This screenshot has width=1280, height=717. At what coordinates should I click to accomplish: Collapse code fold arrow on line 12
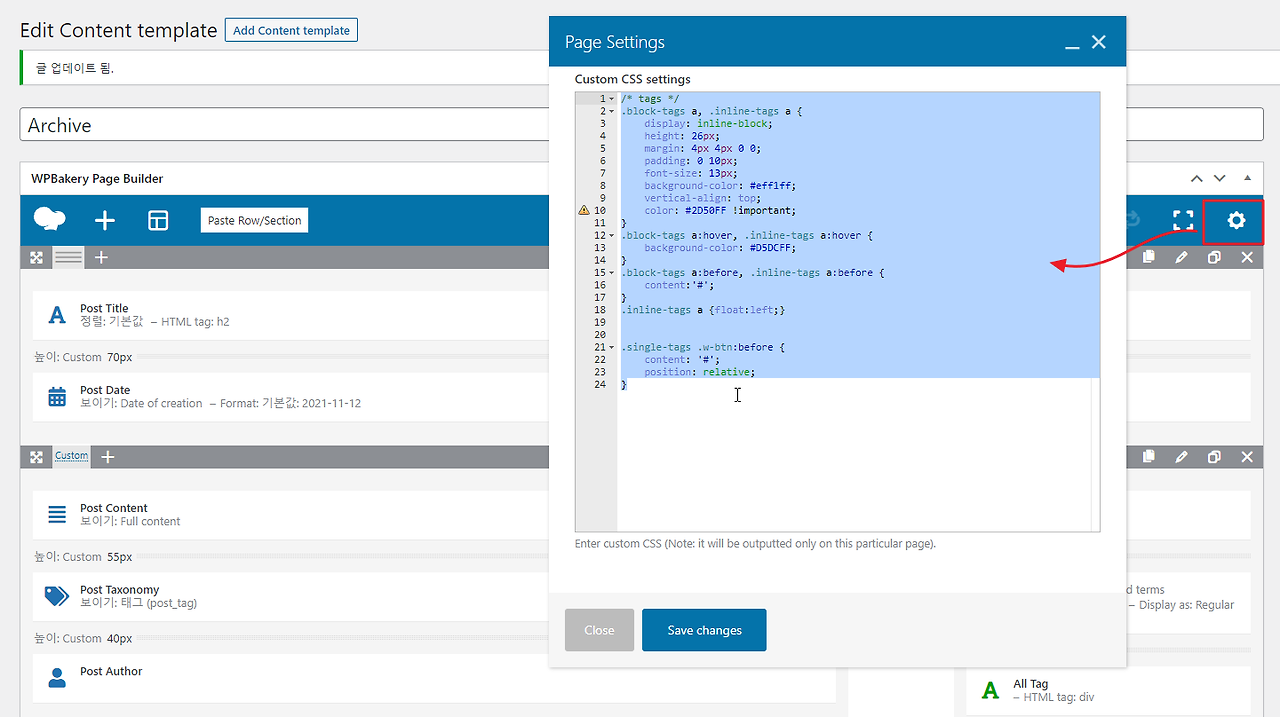[x=612, y=236]
